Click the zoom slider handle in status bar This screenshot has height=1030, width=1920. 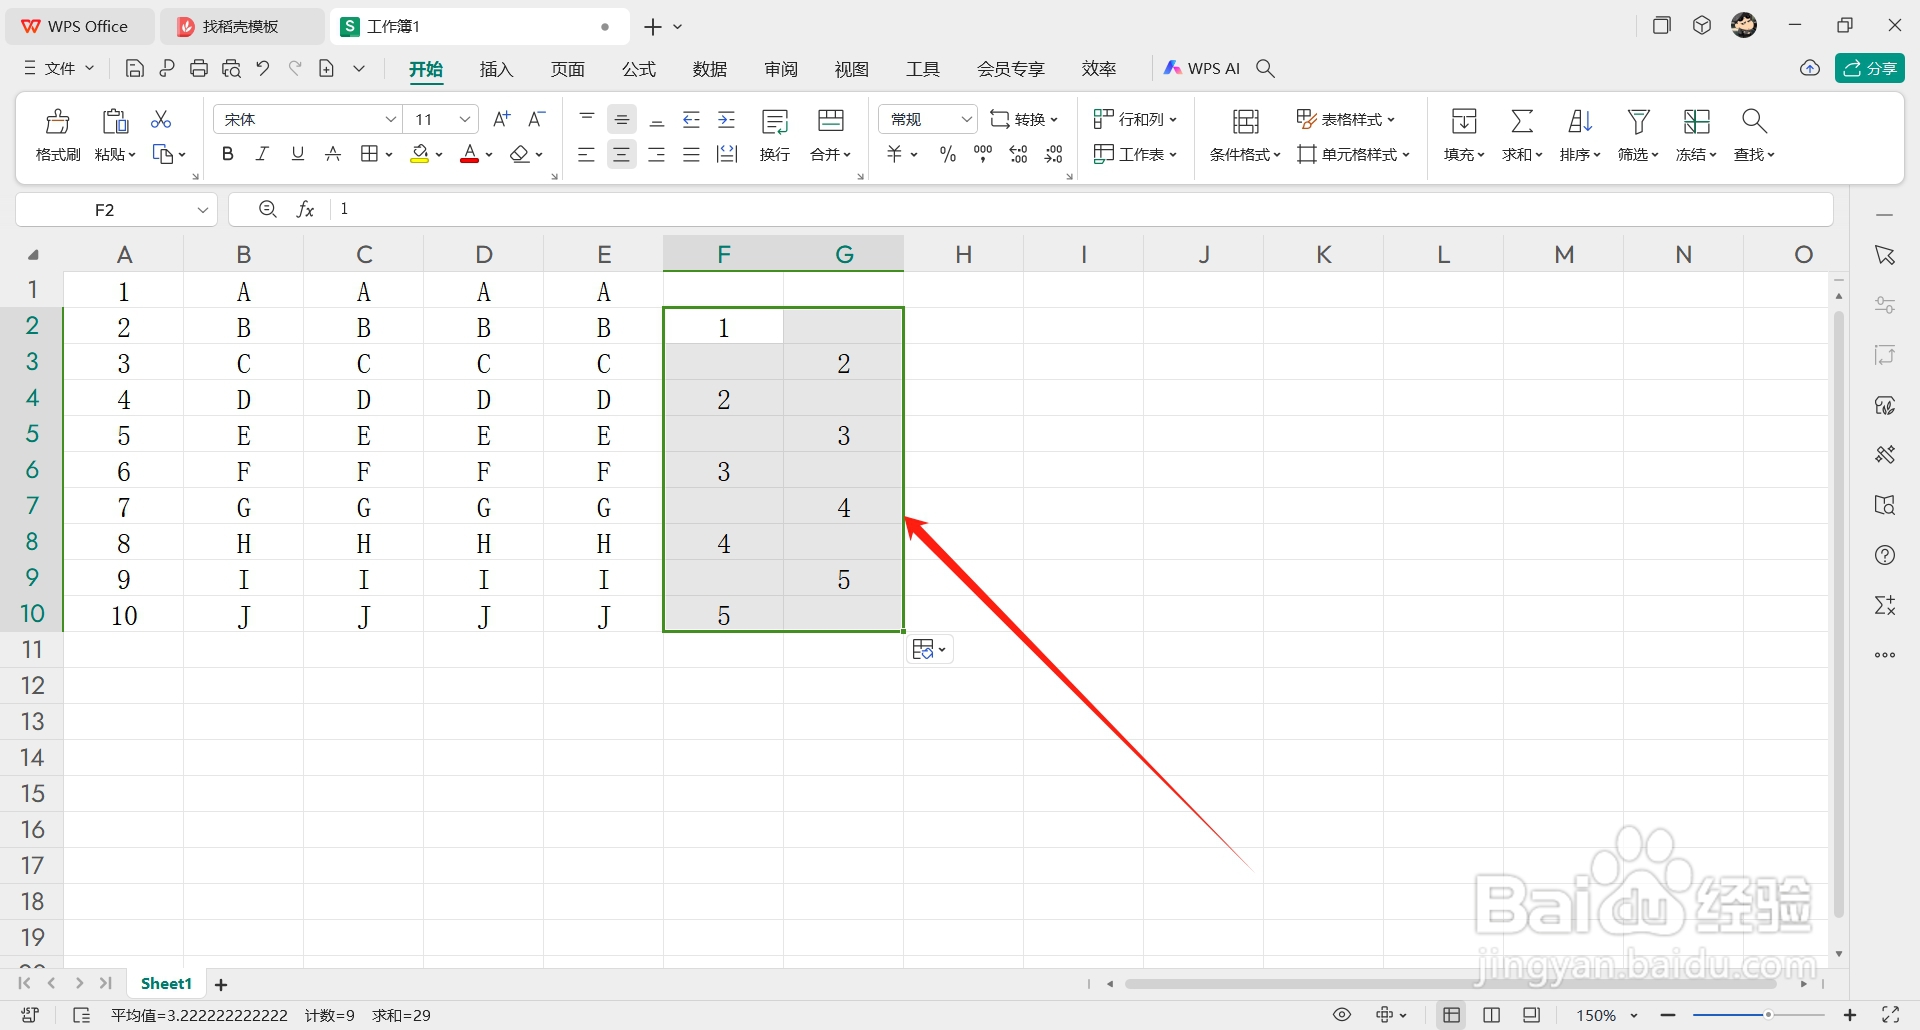tap(1768, 1015)
